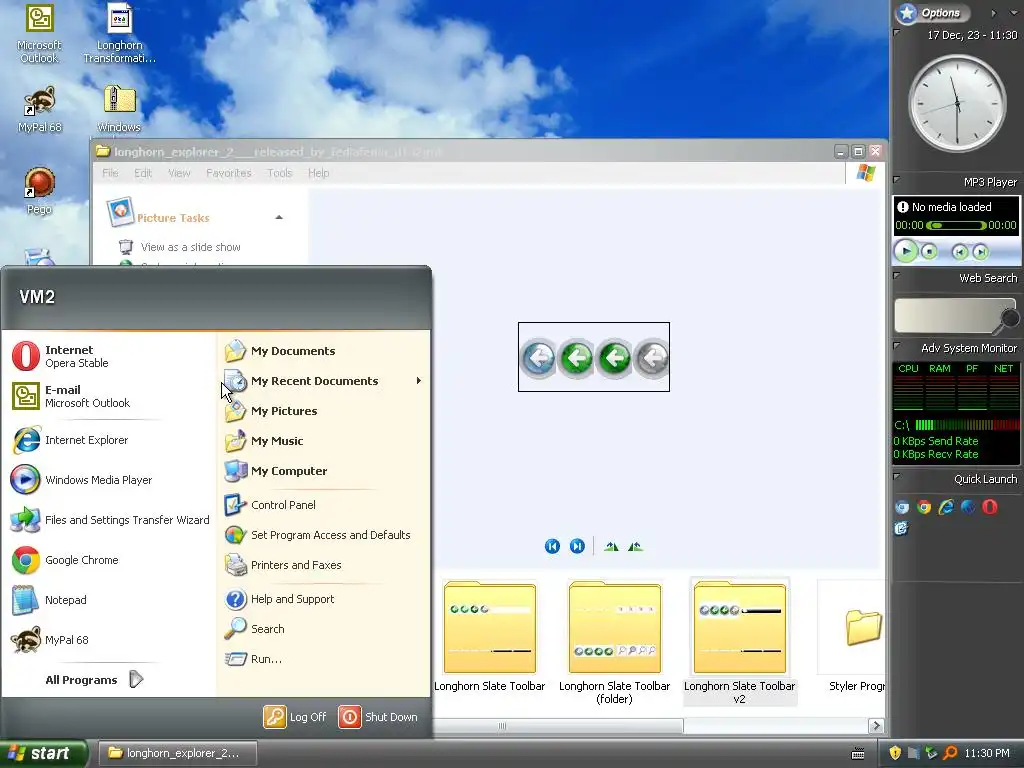Open the Favorites menu in Explorer window

[229, 173]
